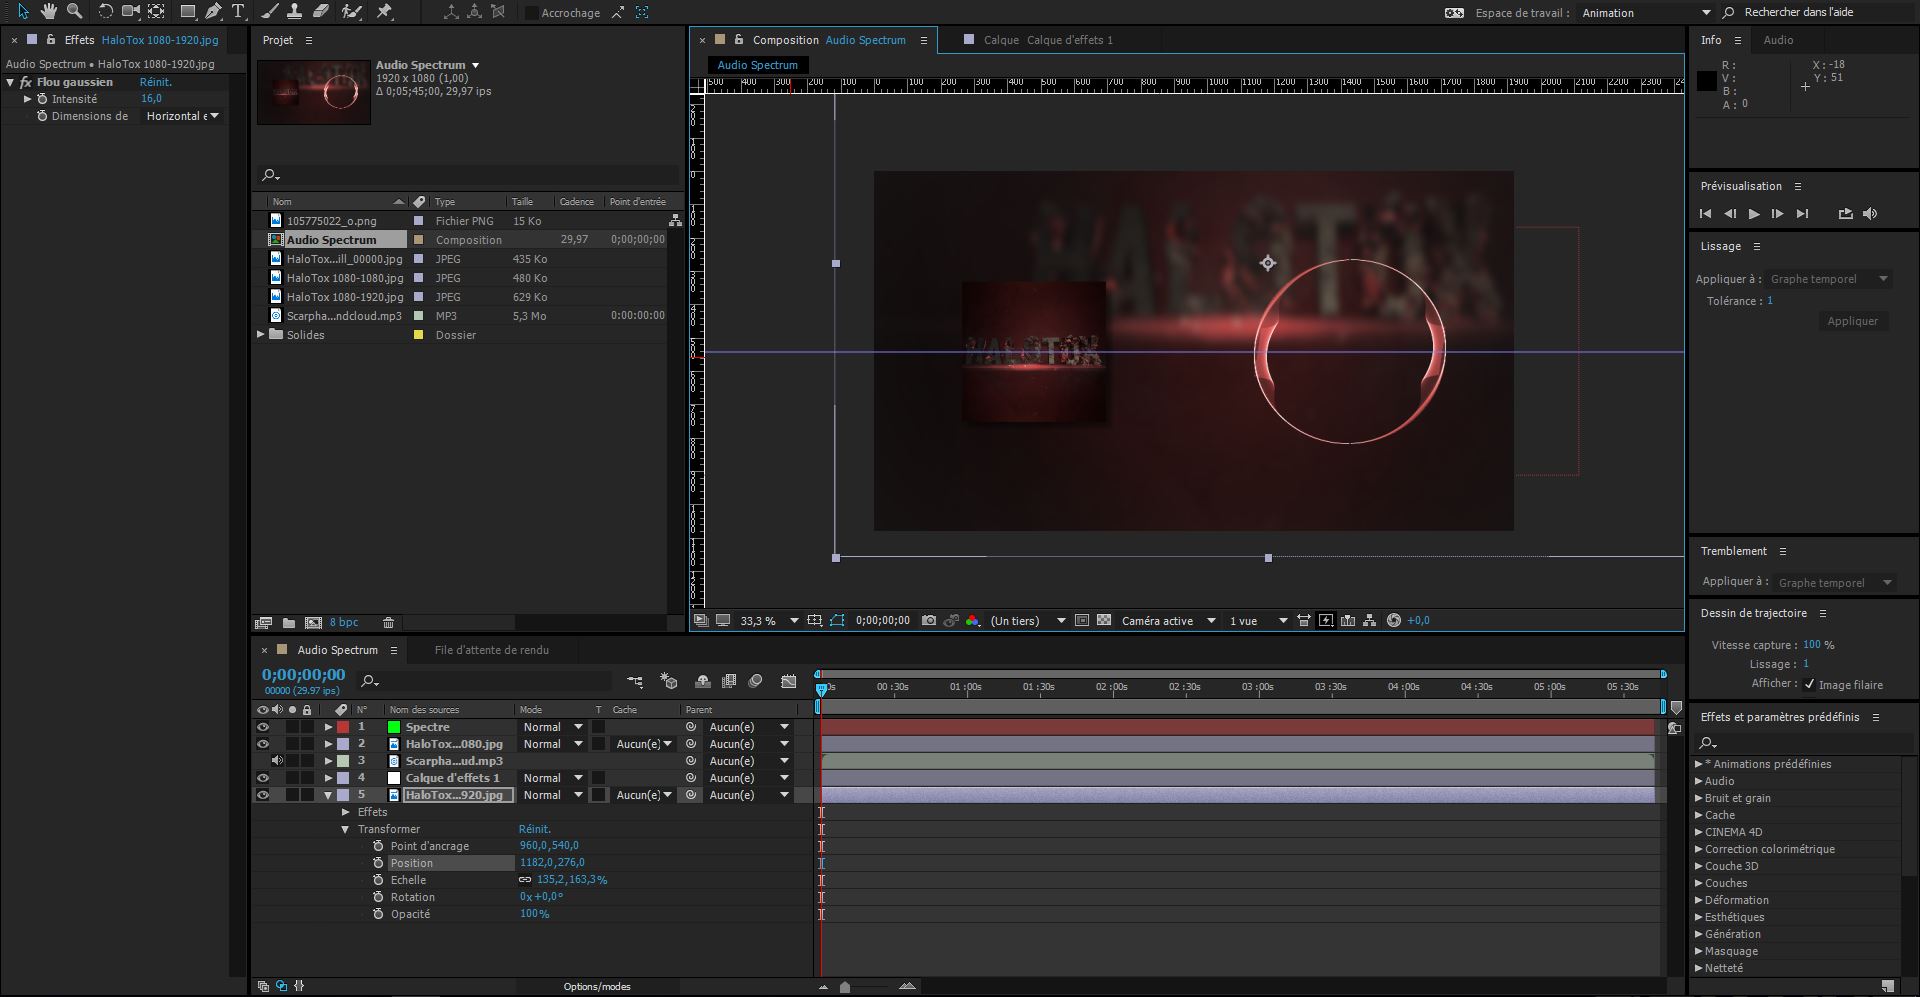Select the Puppet Pin tool
Image resolution: width=1920 pixels, height=997 pixels.
click(x=385, y=12)
